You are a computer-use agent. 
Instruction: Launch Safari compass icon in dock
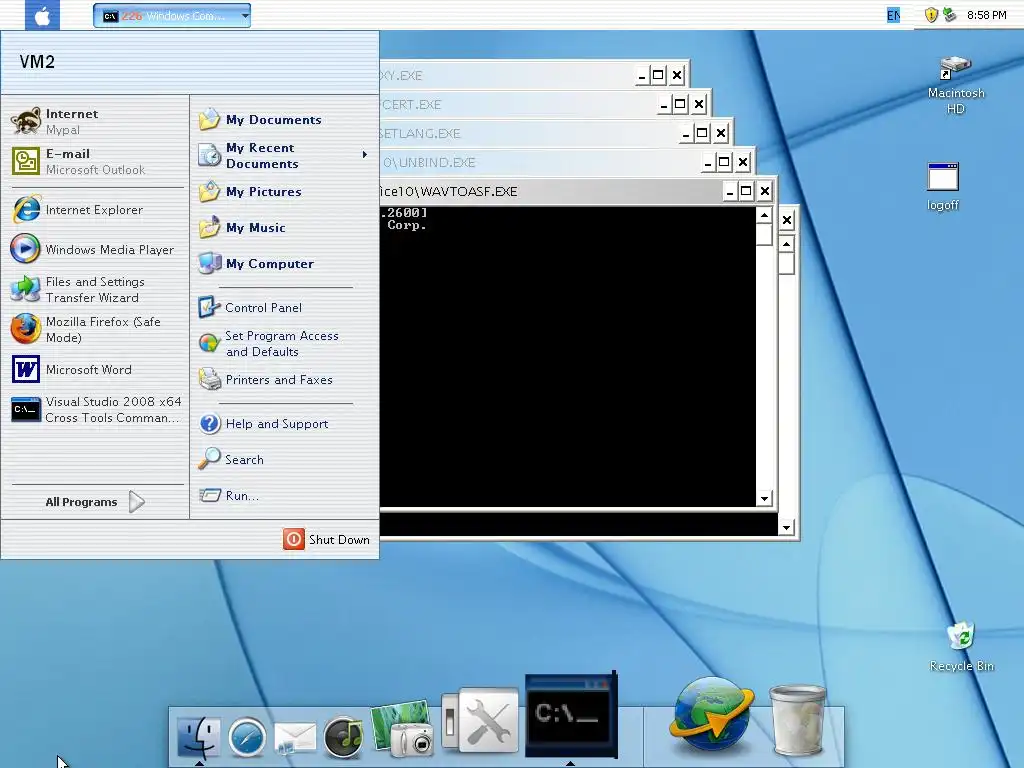247,737
